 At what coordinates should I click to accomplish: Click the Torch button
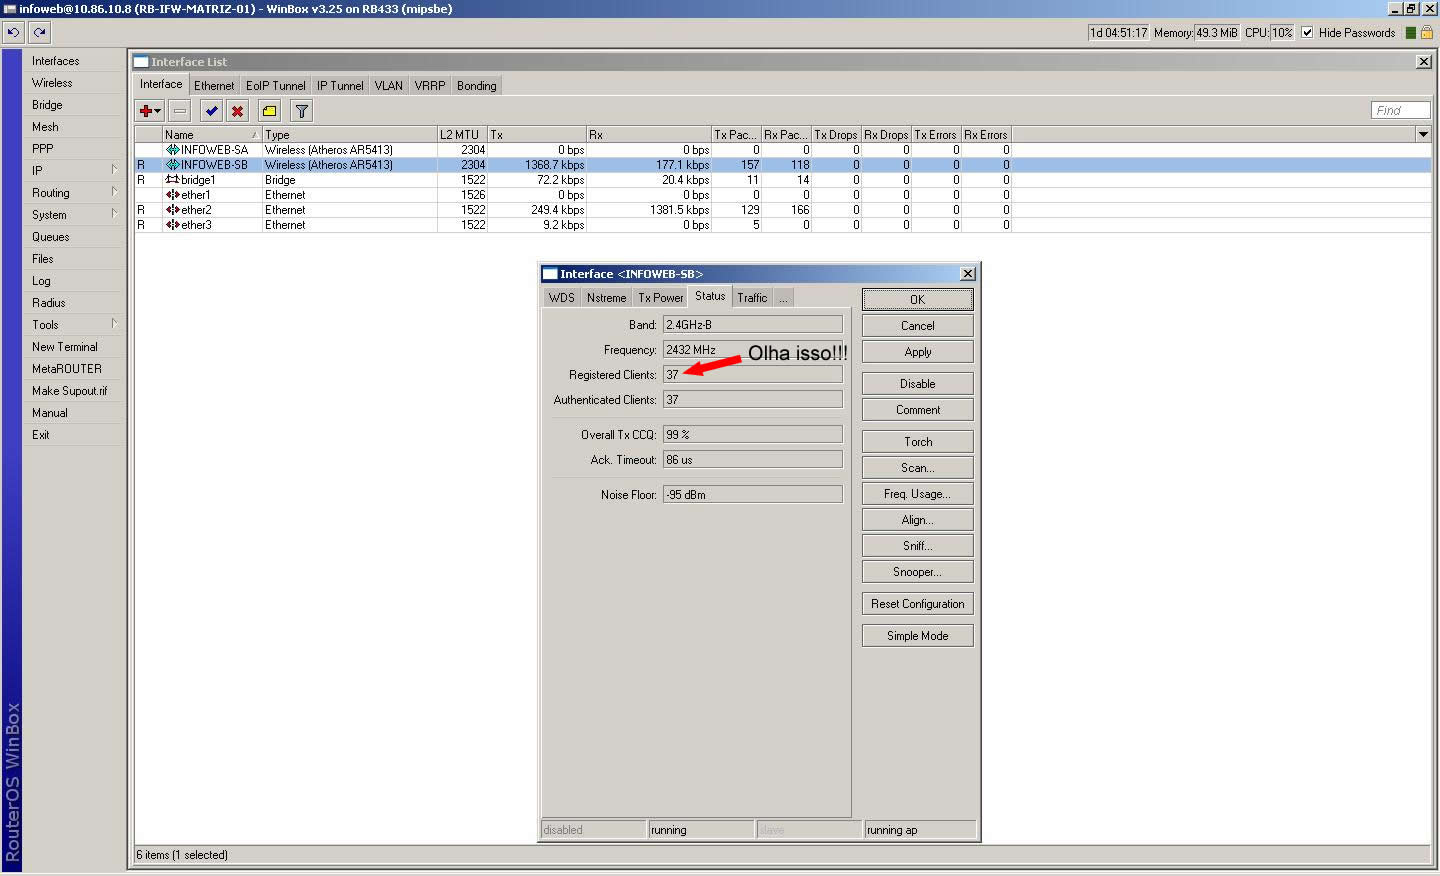pyautogui.click(x=917, y=442)
